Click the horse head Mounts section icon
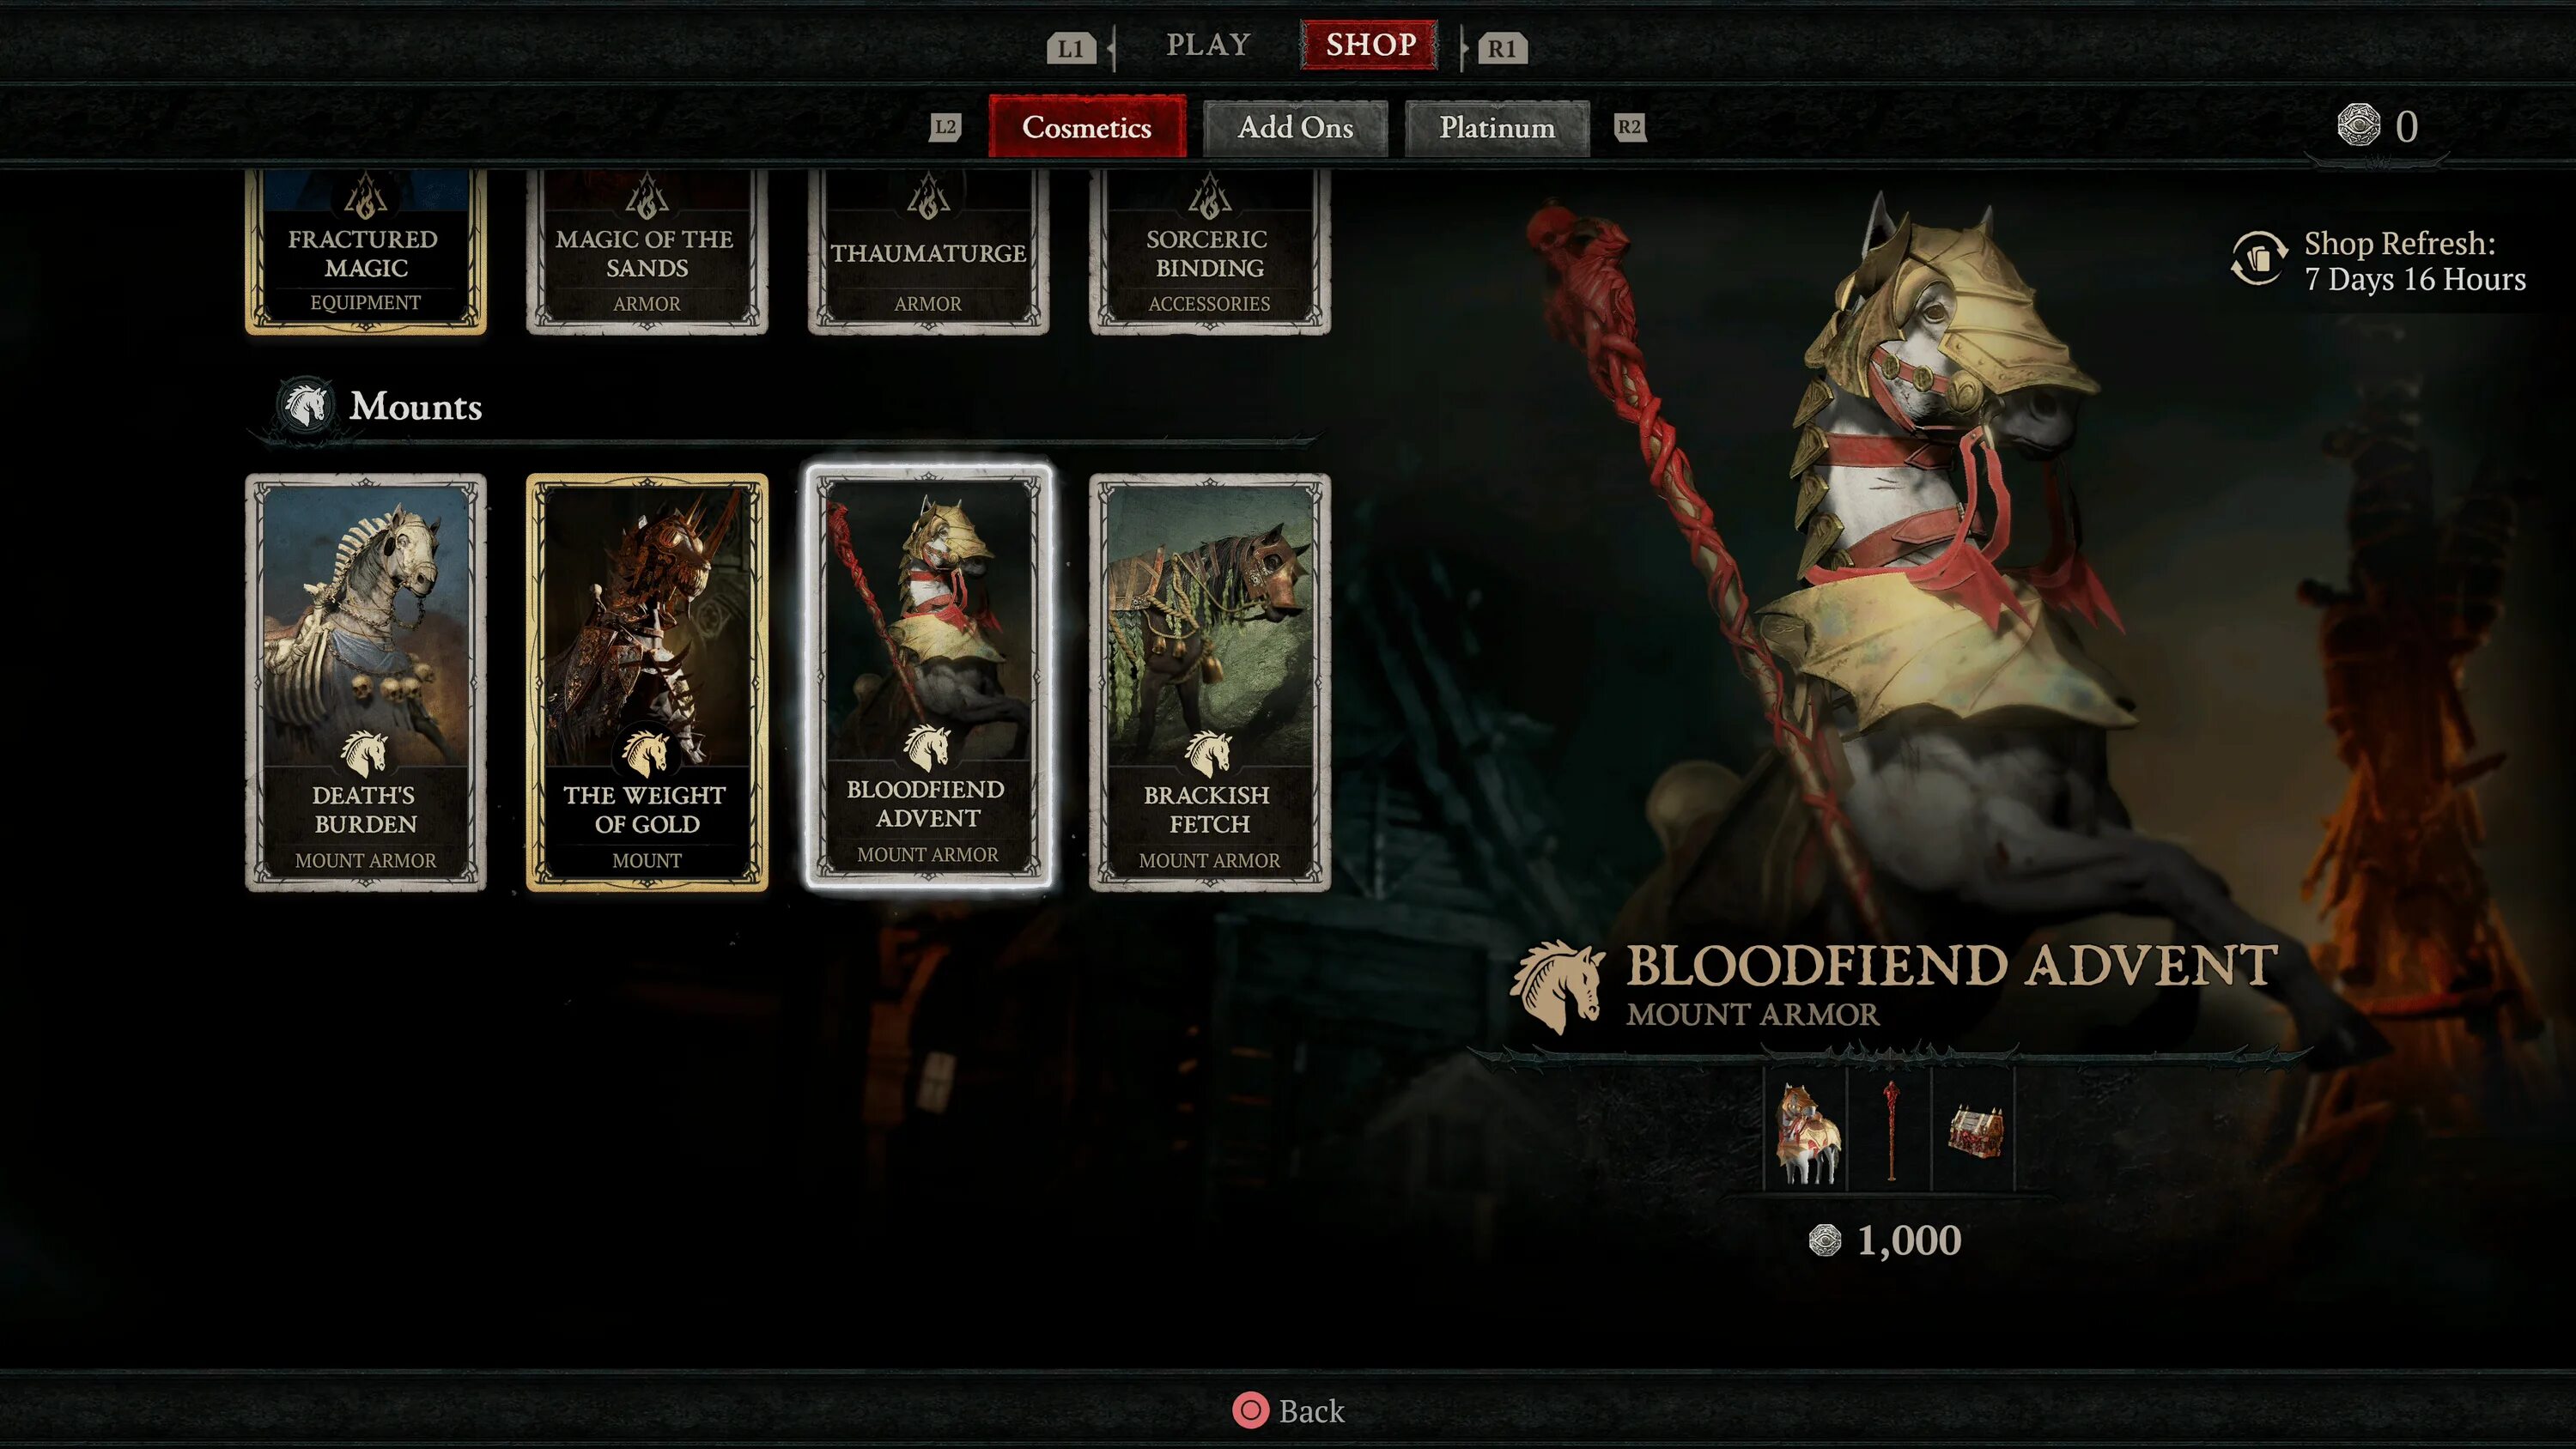The height and width of the screenshot is (1449, 2576). click(306, 405)
